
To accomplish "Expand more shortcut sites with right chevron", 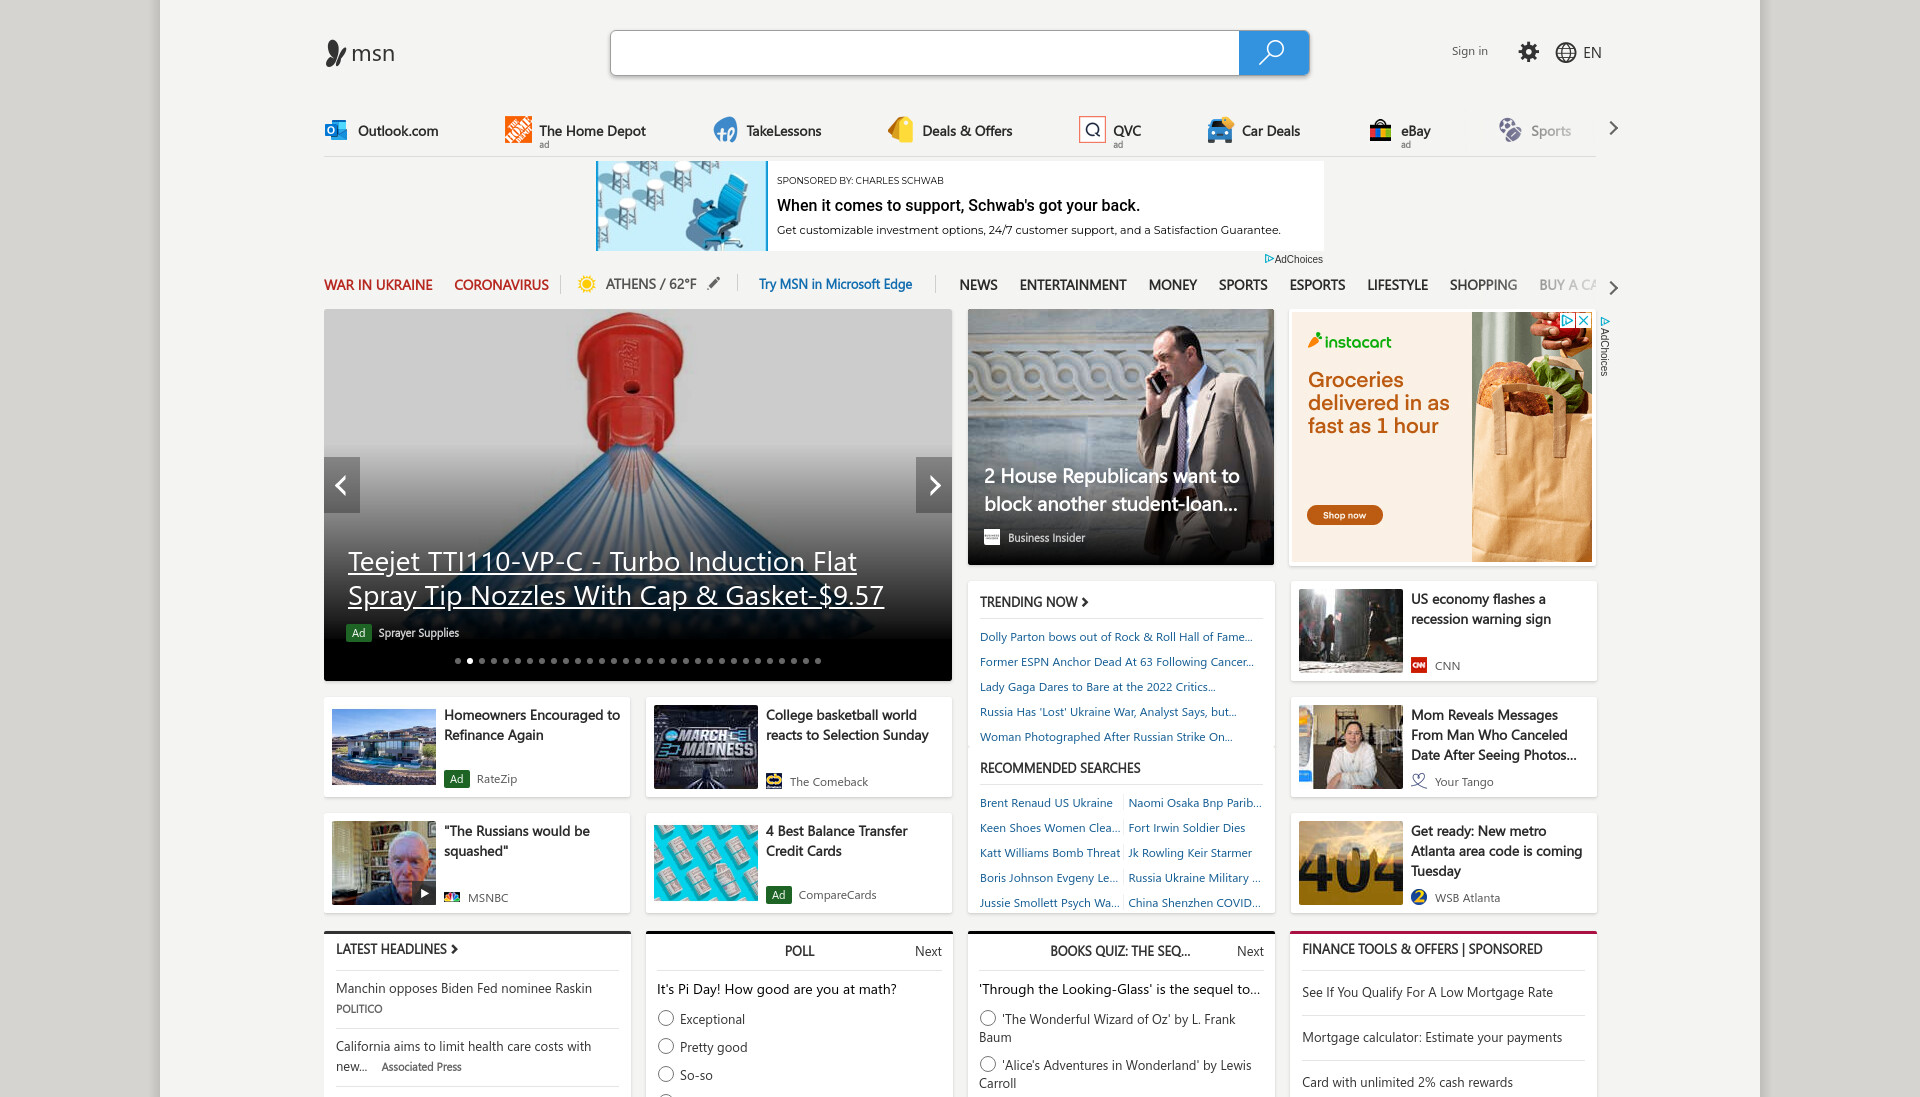I will tap(1613, 129).
